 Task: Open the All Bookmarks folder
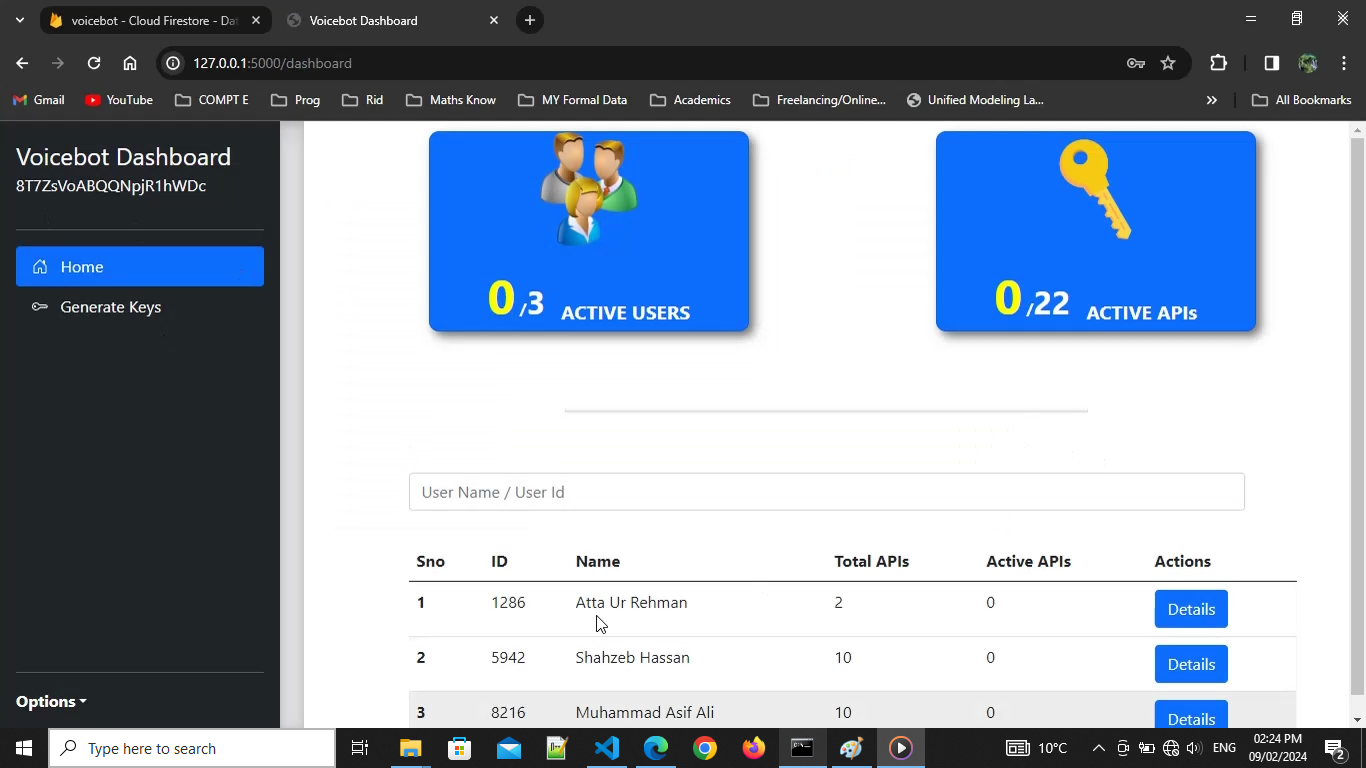click(1302, 100)
